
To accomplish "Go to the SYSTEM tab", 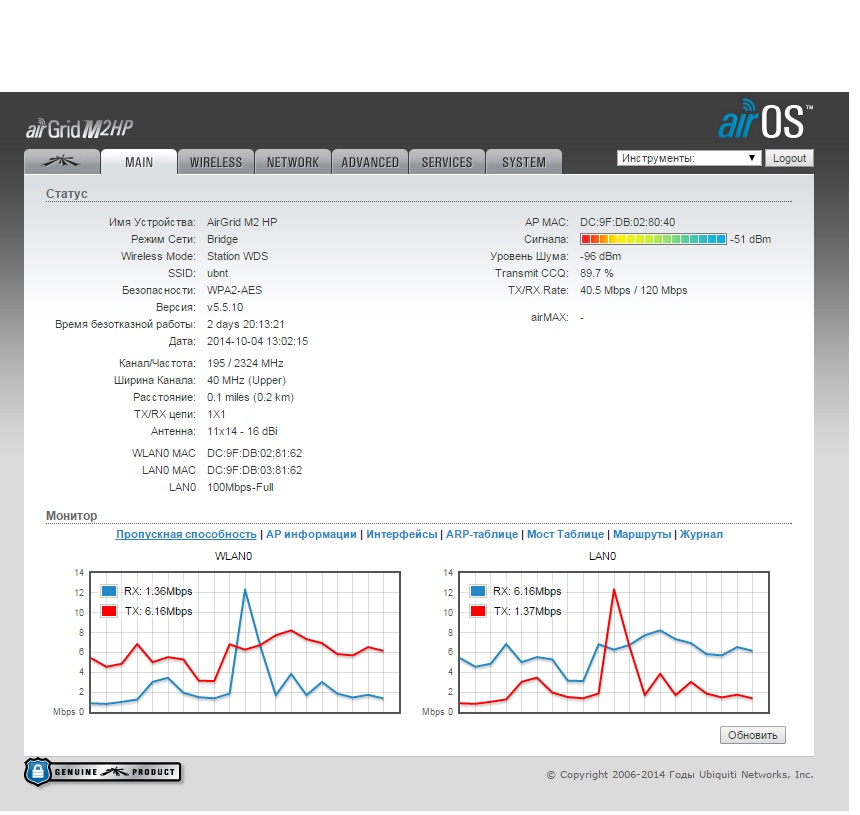I will coord(524,162).
